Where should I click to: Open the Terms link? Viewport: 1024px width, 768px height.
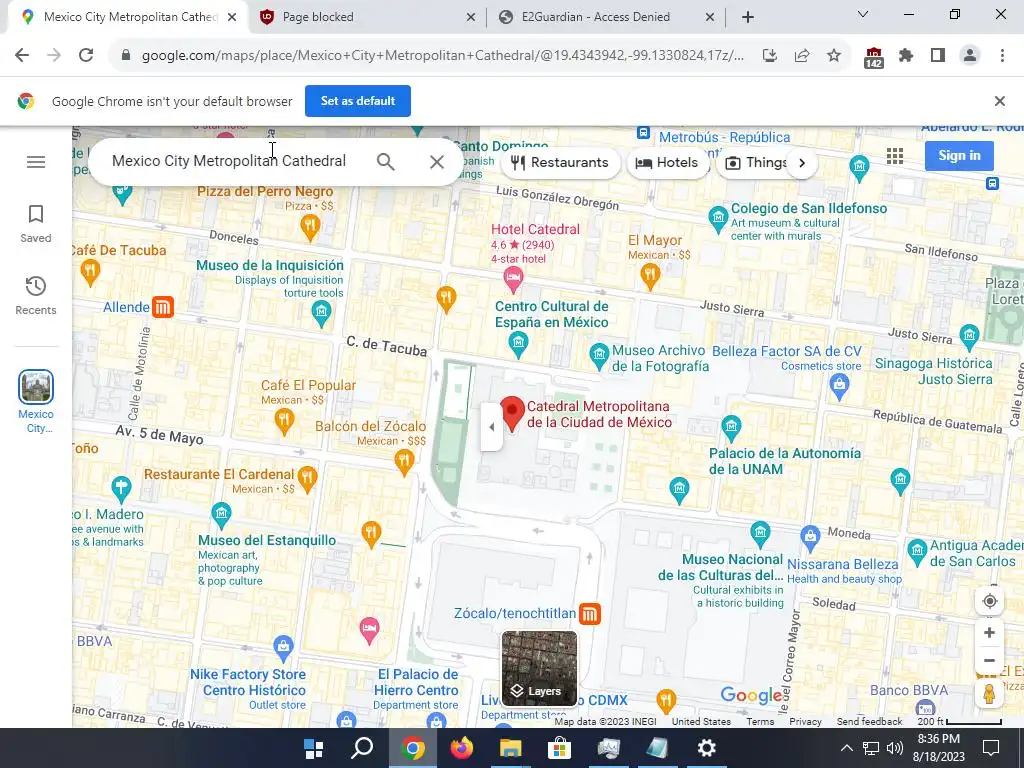760,721
